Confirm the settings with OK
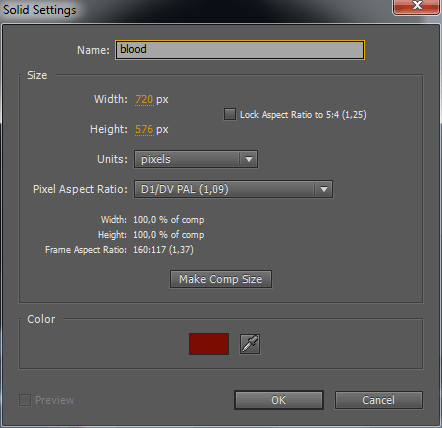Viewport: 442px width, 428px height. click(279, 400)
